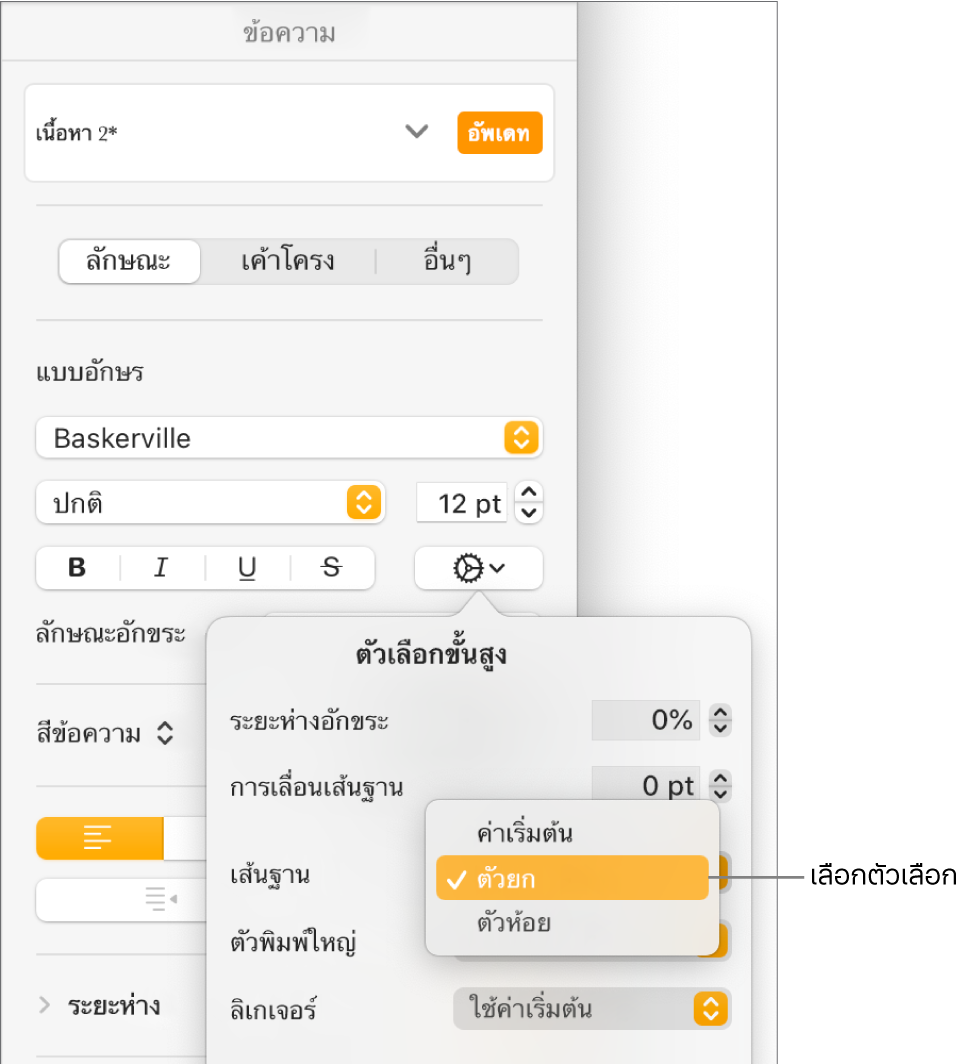Open Baskerville font popup menu
This screenshot has width=971, height=1064.
pyautogui.click(x=289, y=438)
